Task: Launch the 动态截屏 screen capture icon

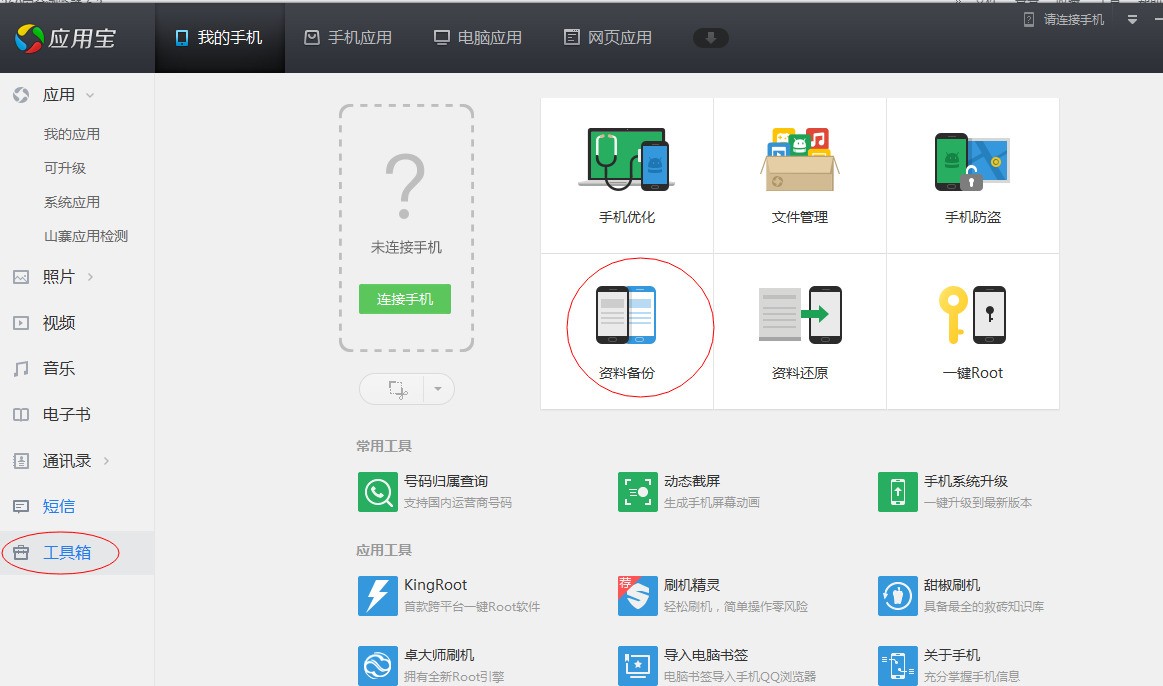Action: (x=638, y=492)
